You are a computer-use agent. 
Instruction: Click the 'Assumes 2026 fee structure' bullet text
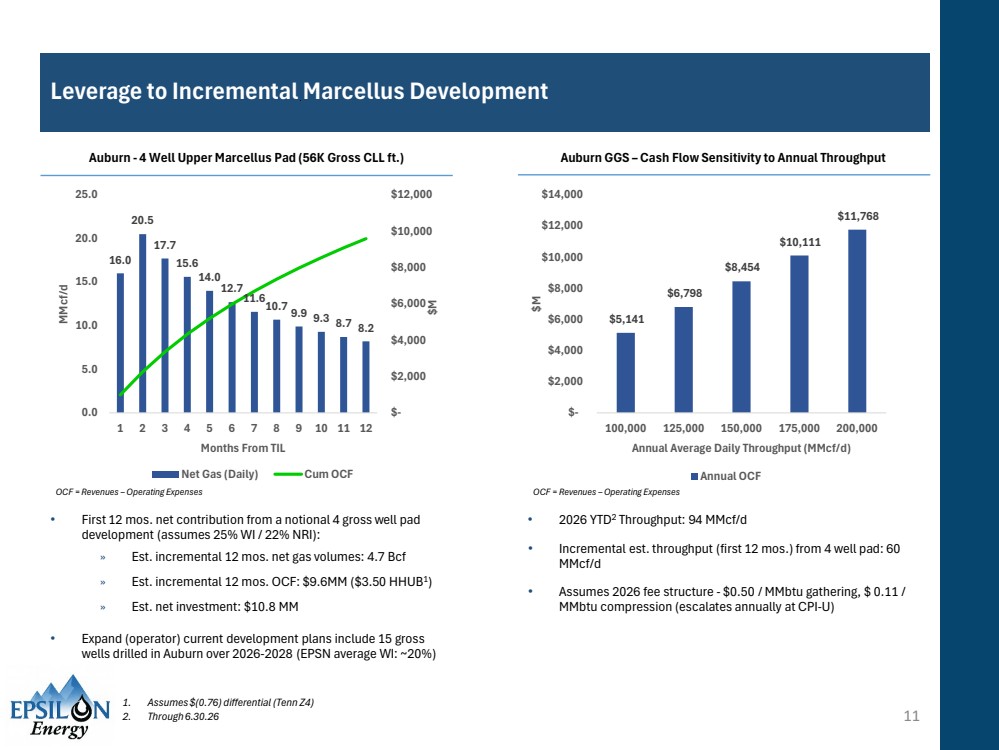(731, 599)
